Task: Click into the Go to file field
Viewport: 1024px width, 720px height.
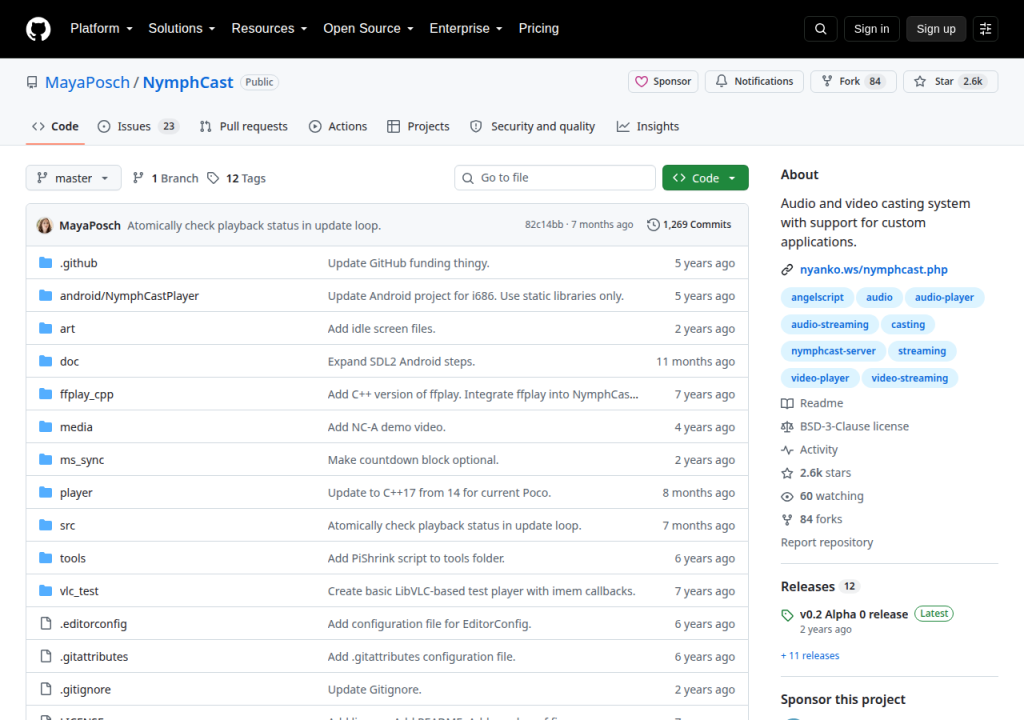Action: click(554, 178)
